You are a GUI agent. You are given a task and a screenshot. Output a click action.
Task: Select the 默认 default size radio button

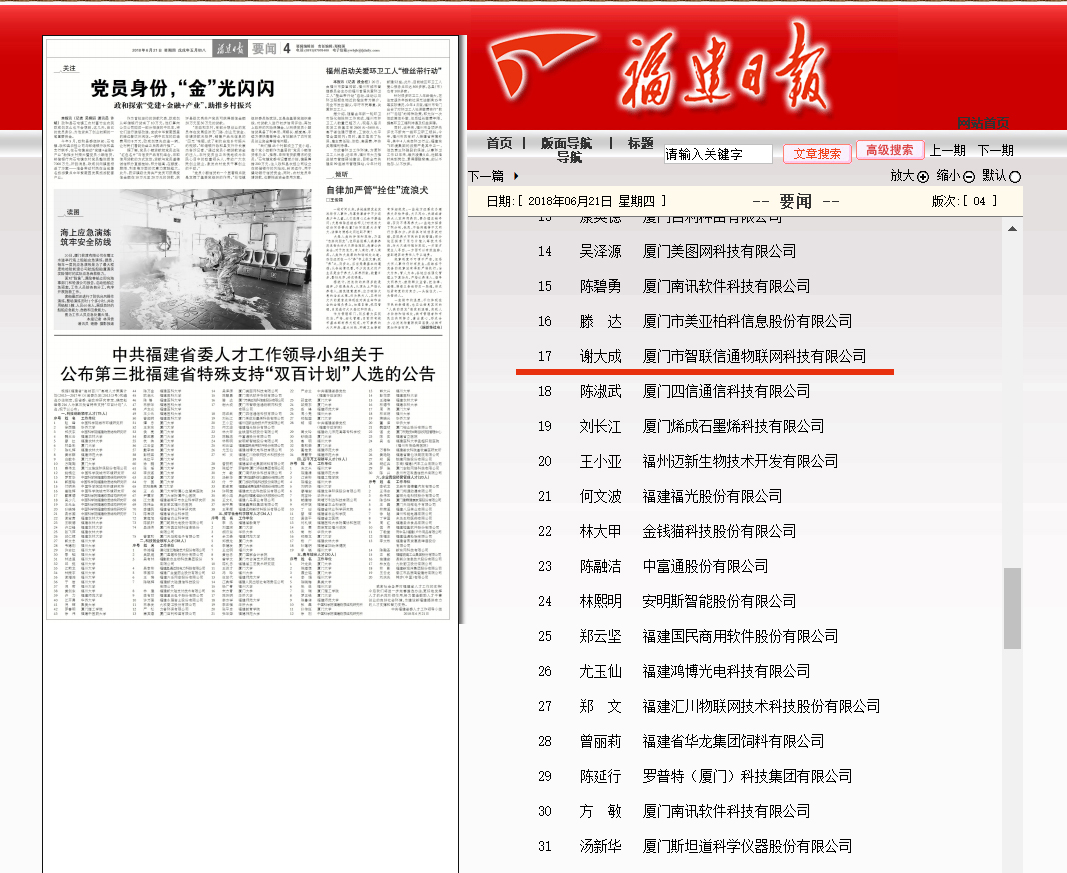tap(1016, 177)
